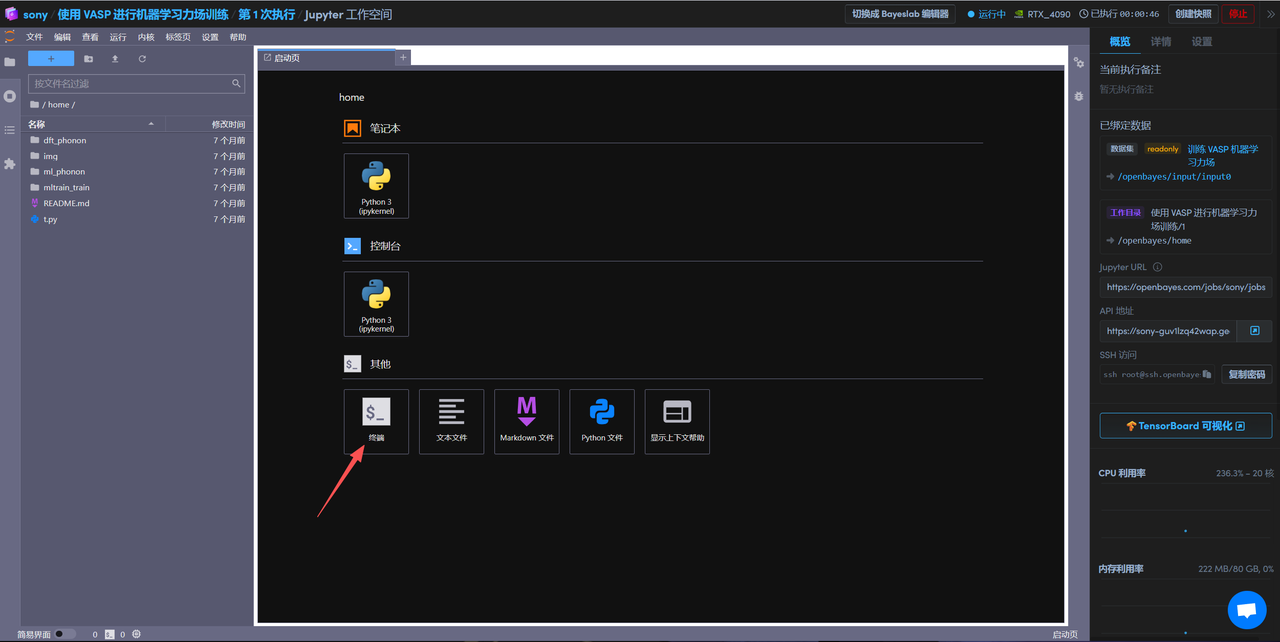Open the mltrain_train folder

click(137, 187)
